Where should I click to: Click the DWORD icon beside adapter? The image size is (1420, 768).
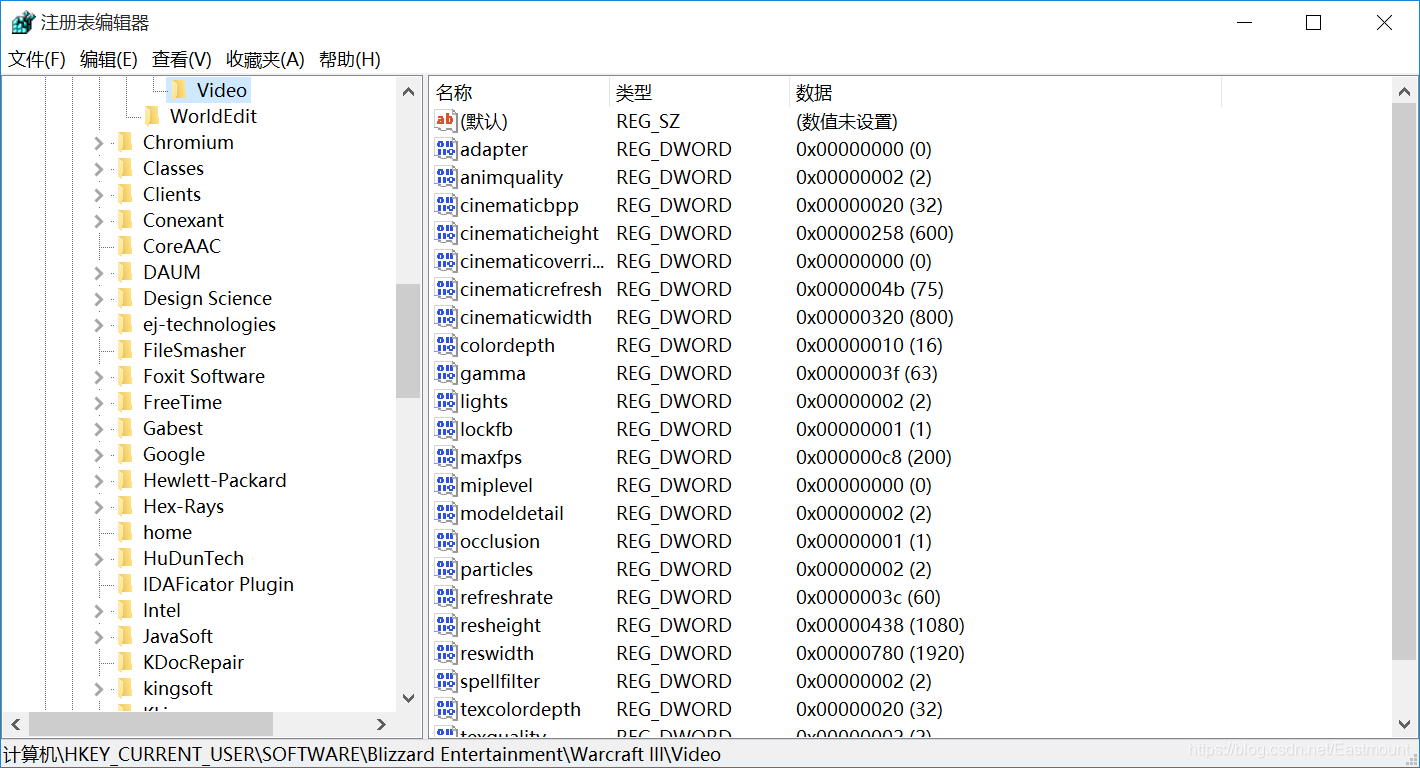(446, 149)
